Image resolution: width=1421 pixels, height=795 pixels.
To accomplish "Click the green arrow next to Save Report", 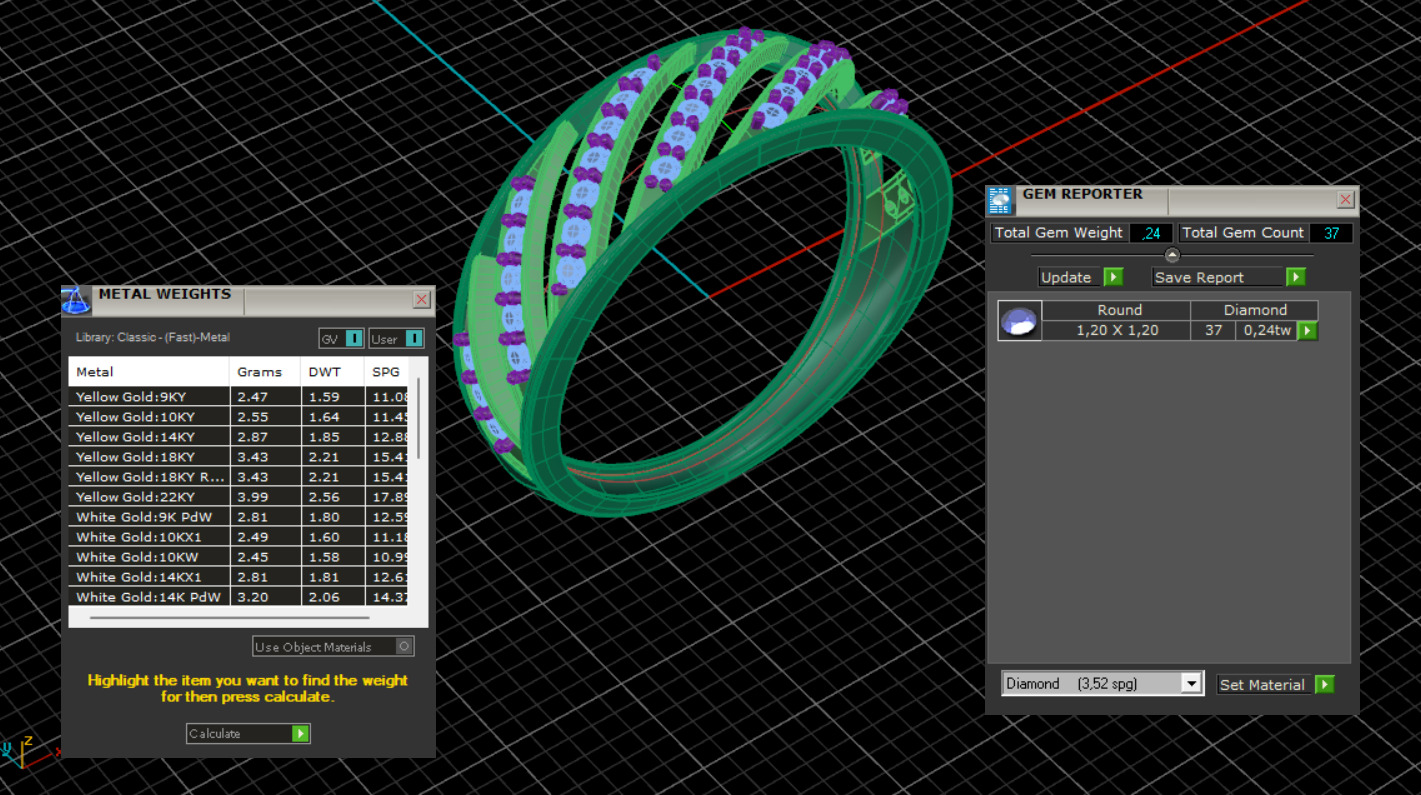I will [x=1295, y=277].
